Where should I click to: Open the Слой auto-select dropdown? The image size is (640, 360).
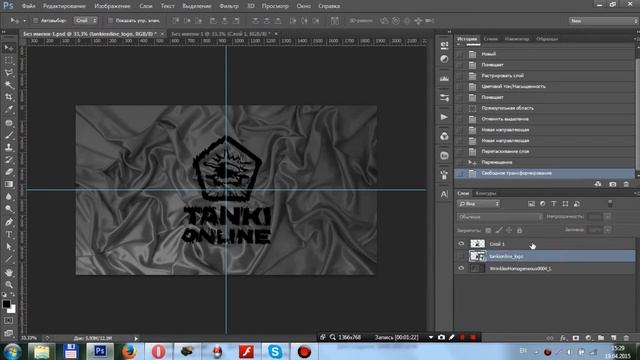85,20
